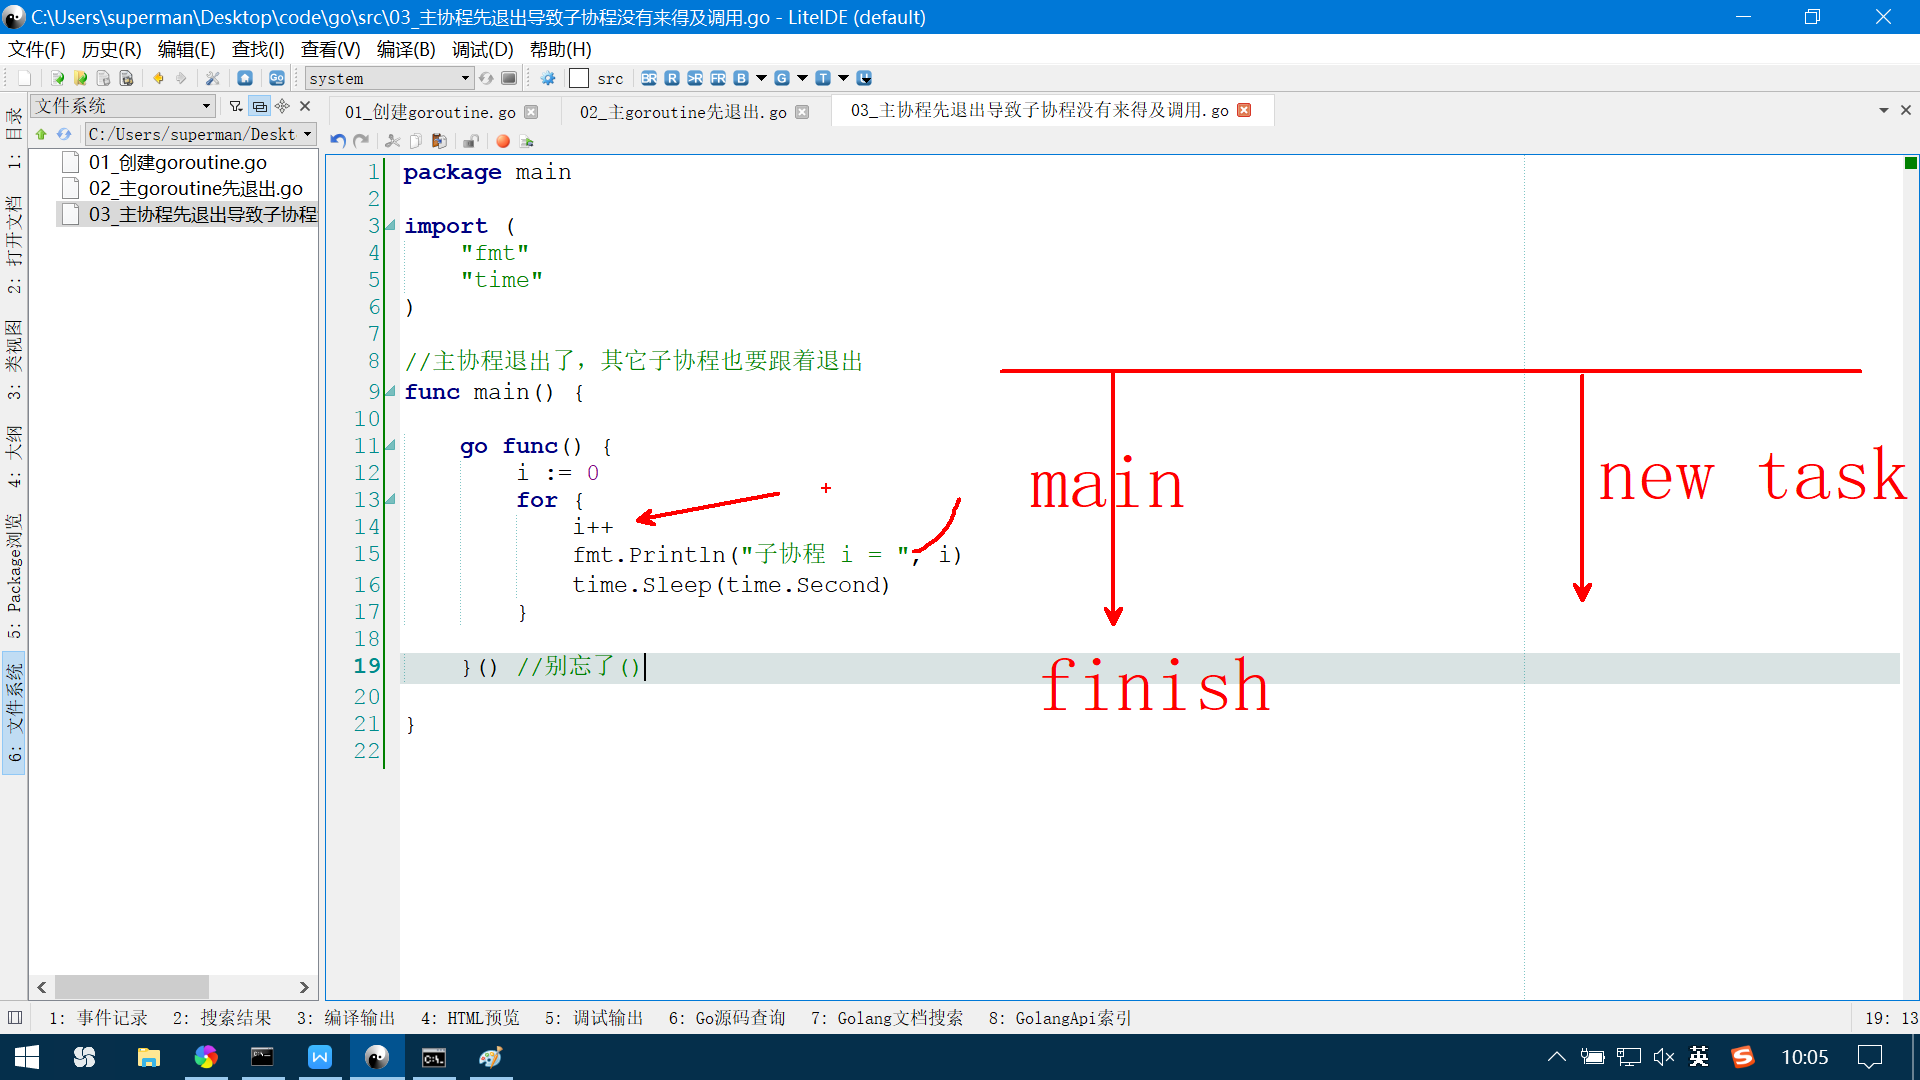Switch to 02_主goroutine先退出.go tab
Image resolution: width=1920 pixels, height=1080 pixels.
pyautogui.click(x=683, y=112)
